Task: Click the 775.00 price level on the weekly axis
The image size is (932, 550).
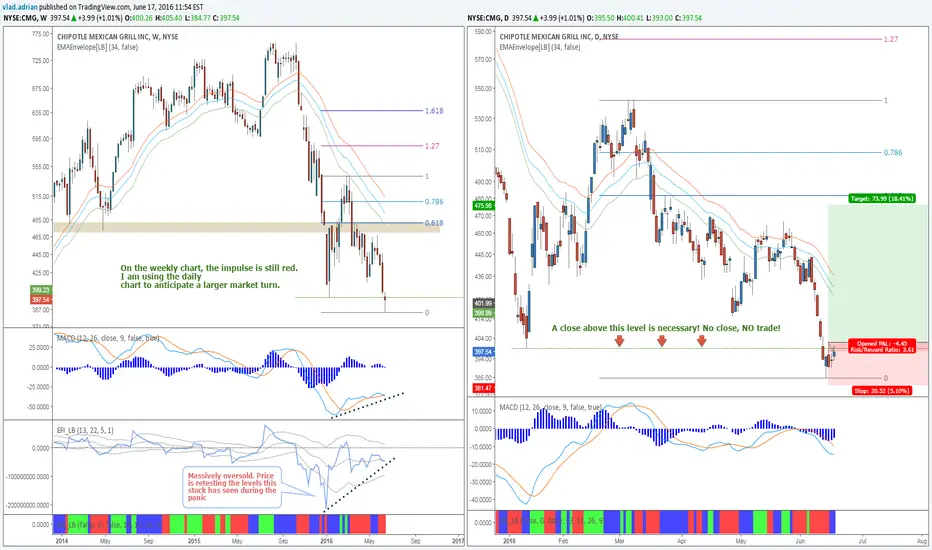Action: click(x=41, y=34)
